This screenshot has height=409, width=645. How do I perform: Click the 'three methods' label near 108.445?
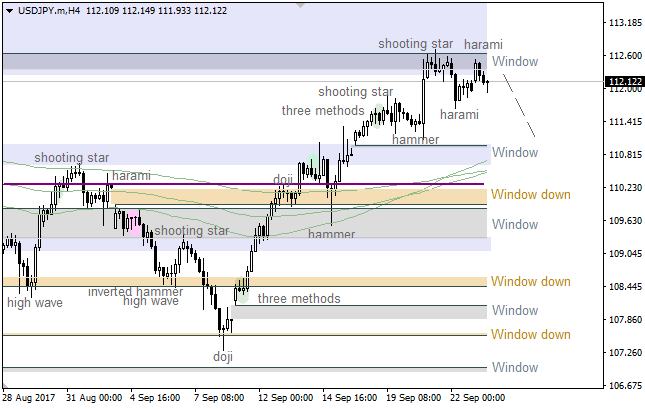click(299, 298)
